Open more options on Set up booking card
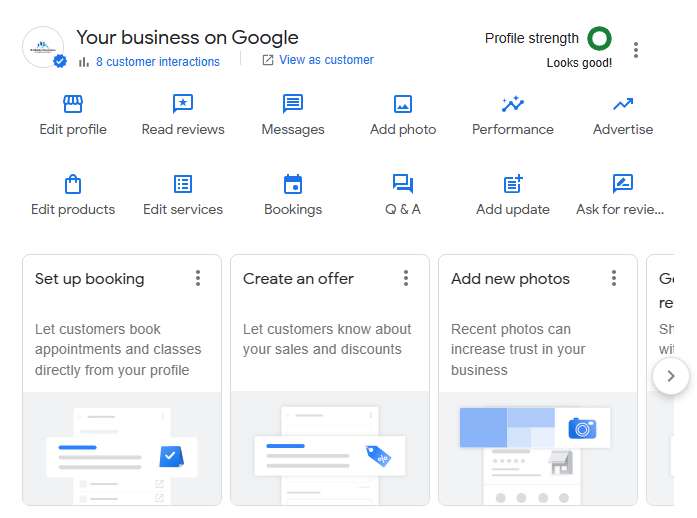Screen dimensions: 697x518 (x=198, y=278)
